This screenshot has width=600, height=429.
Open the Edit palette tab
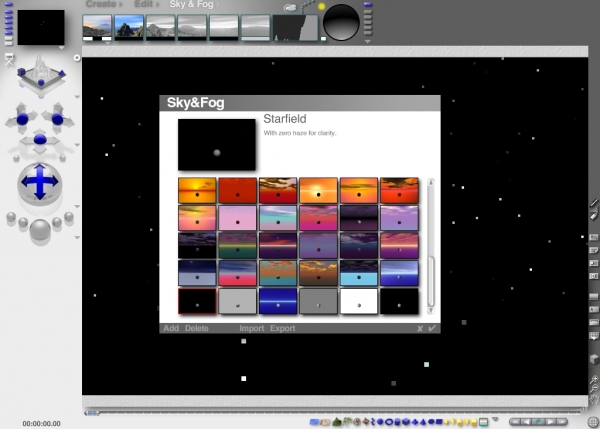point(144,4)
